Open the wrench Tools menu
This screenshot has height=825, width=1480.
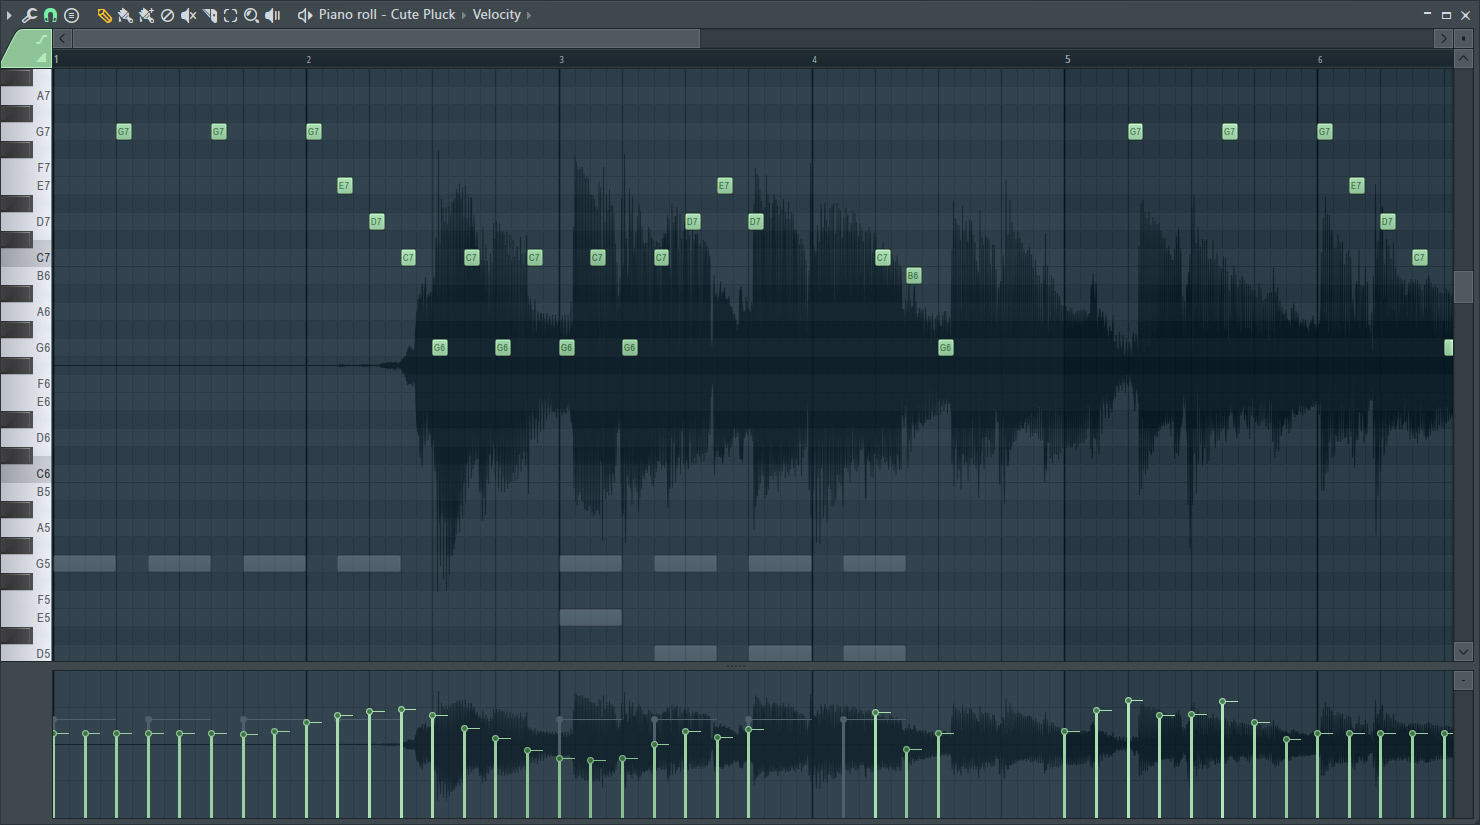point(29,15)
